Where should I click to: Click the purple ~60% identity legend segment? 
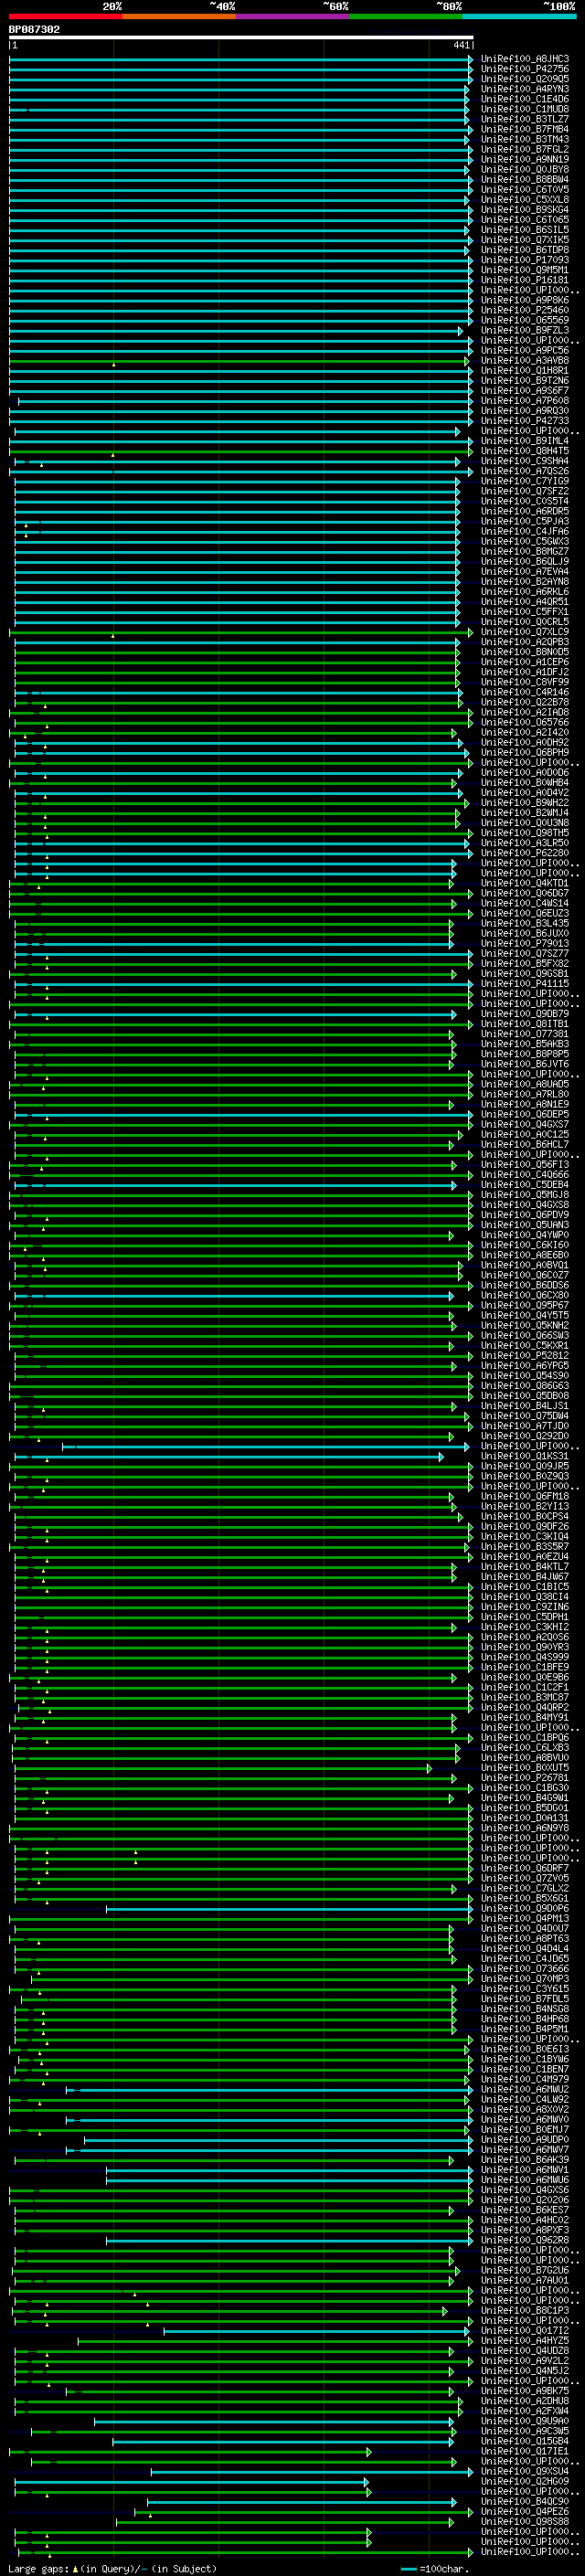(292, 17)
